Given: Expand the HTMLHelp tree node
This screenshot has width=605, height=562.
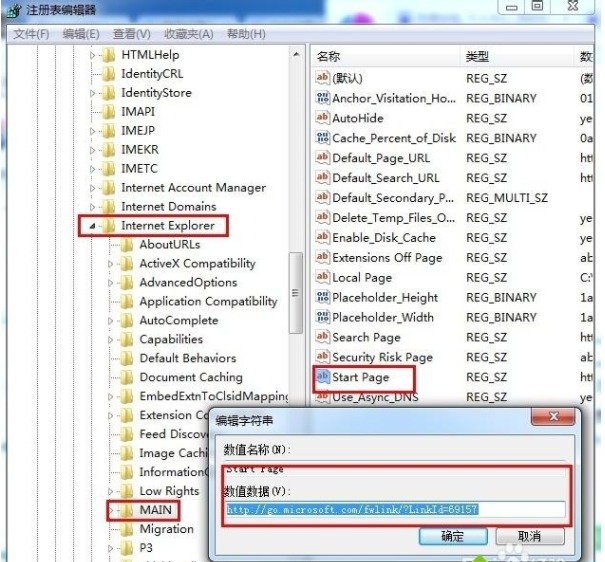Looking at the screenshot, I should click(92, 55).
